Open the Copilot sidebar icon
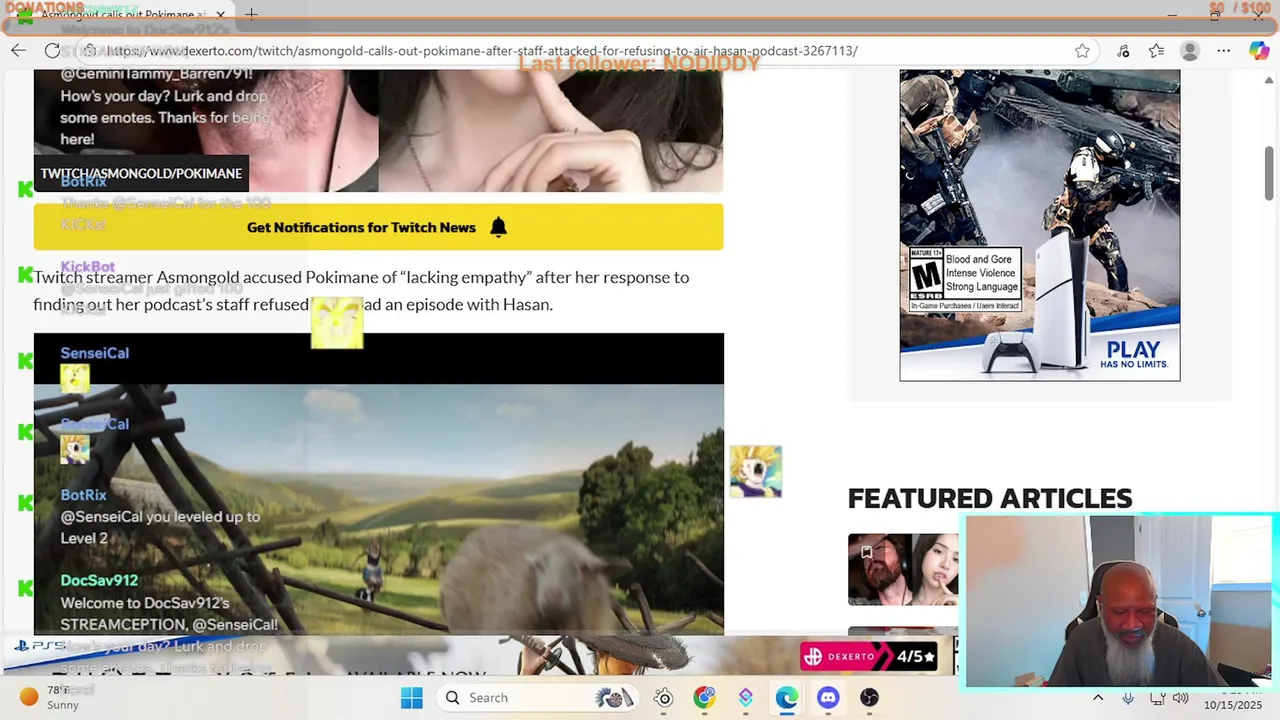 (x=1258, y=51)
